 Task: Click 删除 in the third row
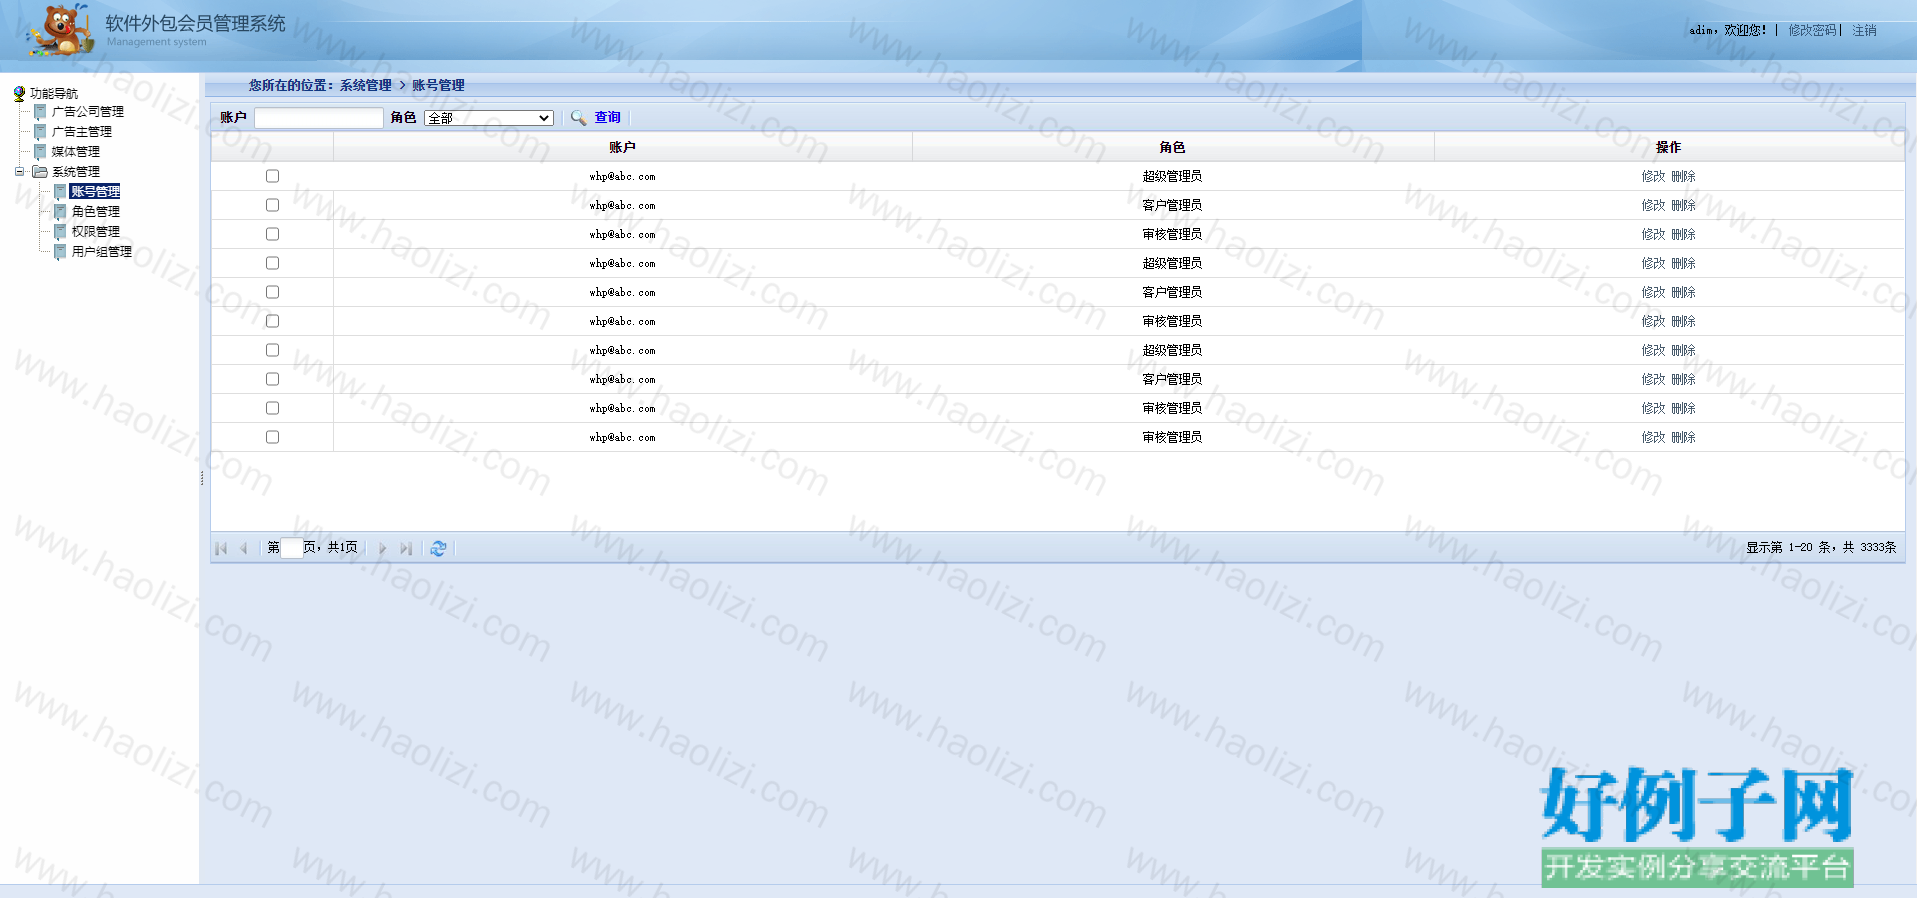click(x=1684, y=234)
